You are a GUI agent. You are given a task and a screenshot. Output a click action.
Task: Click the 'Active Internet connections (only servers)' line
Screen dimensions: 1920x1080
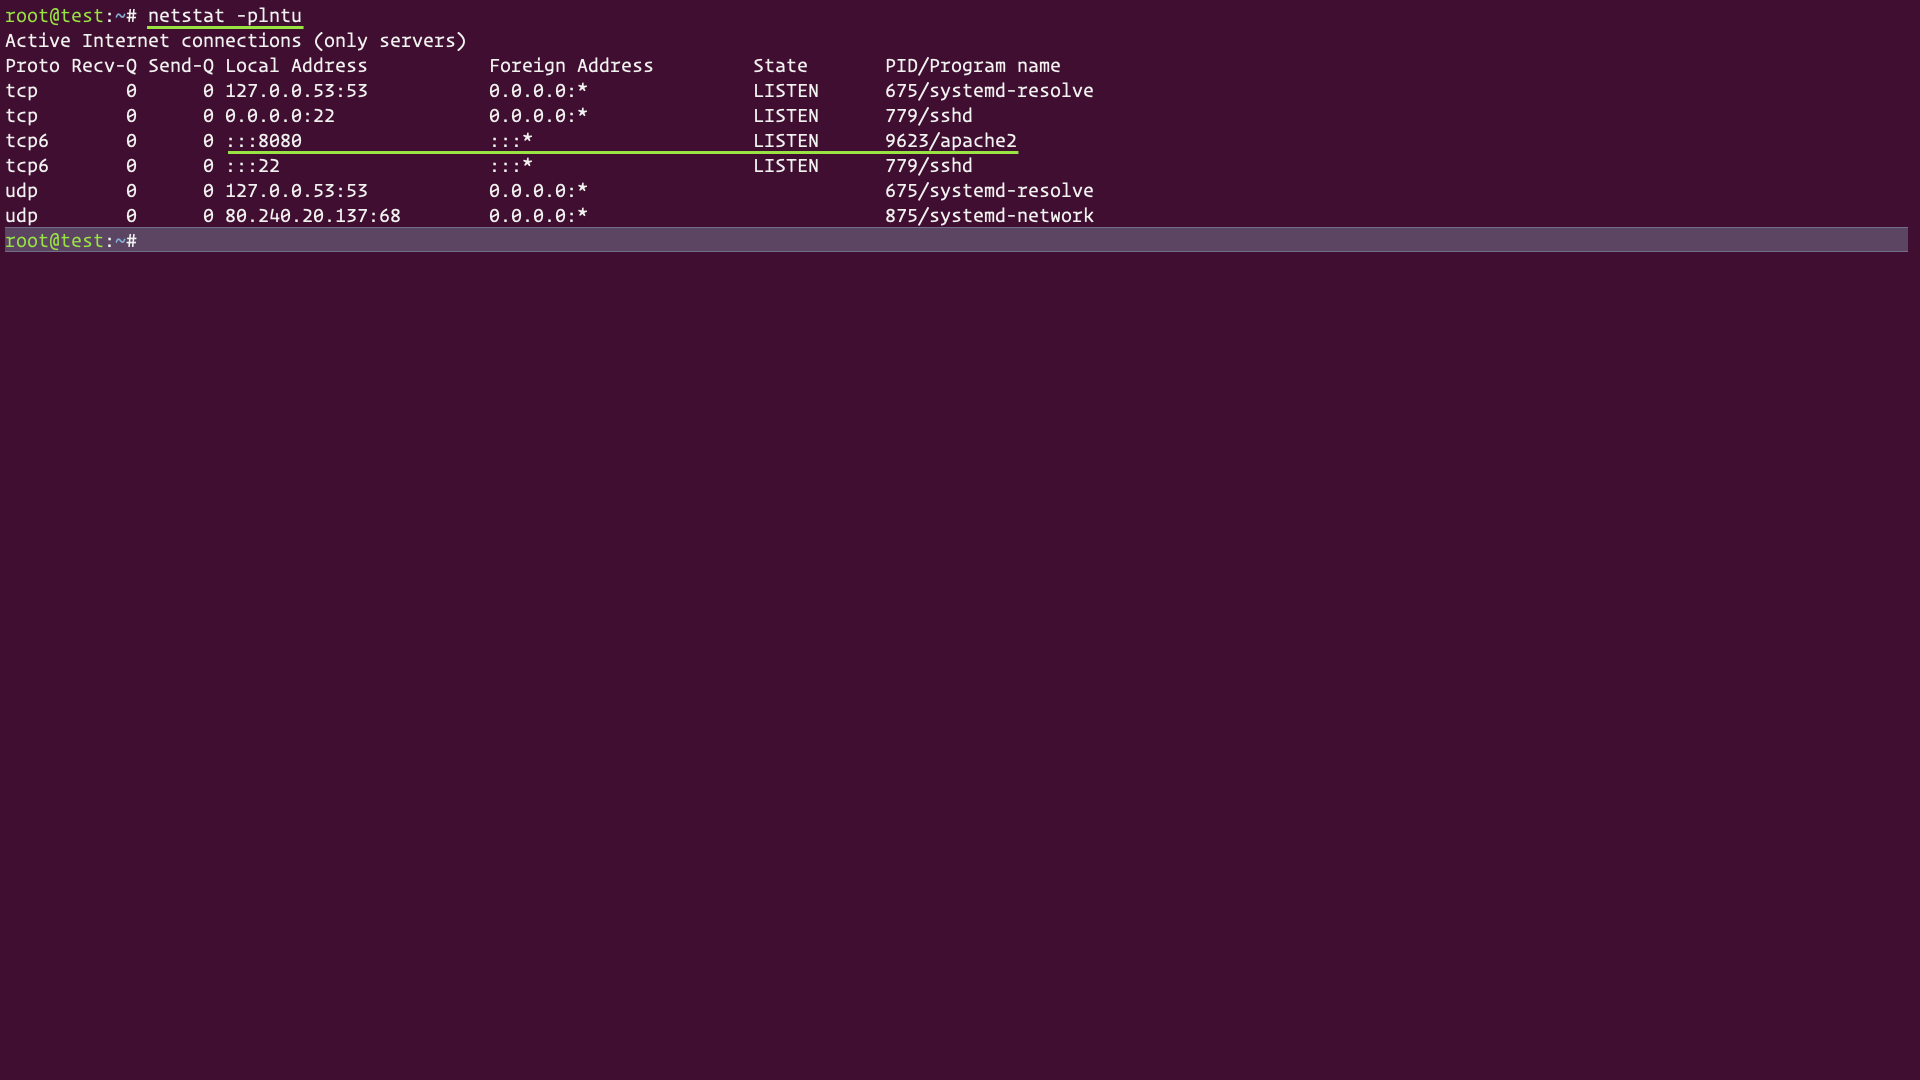pos(236,41)
